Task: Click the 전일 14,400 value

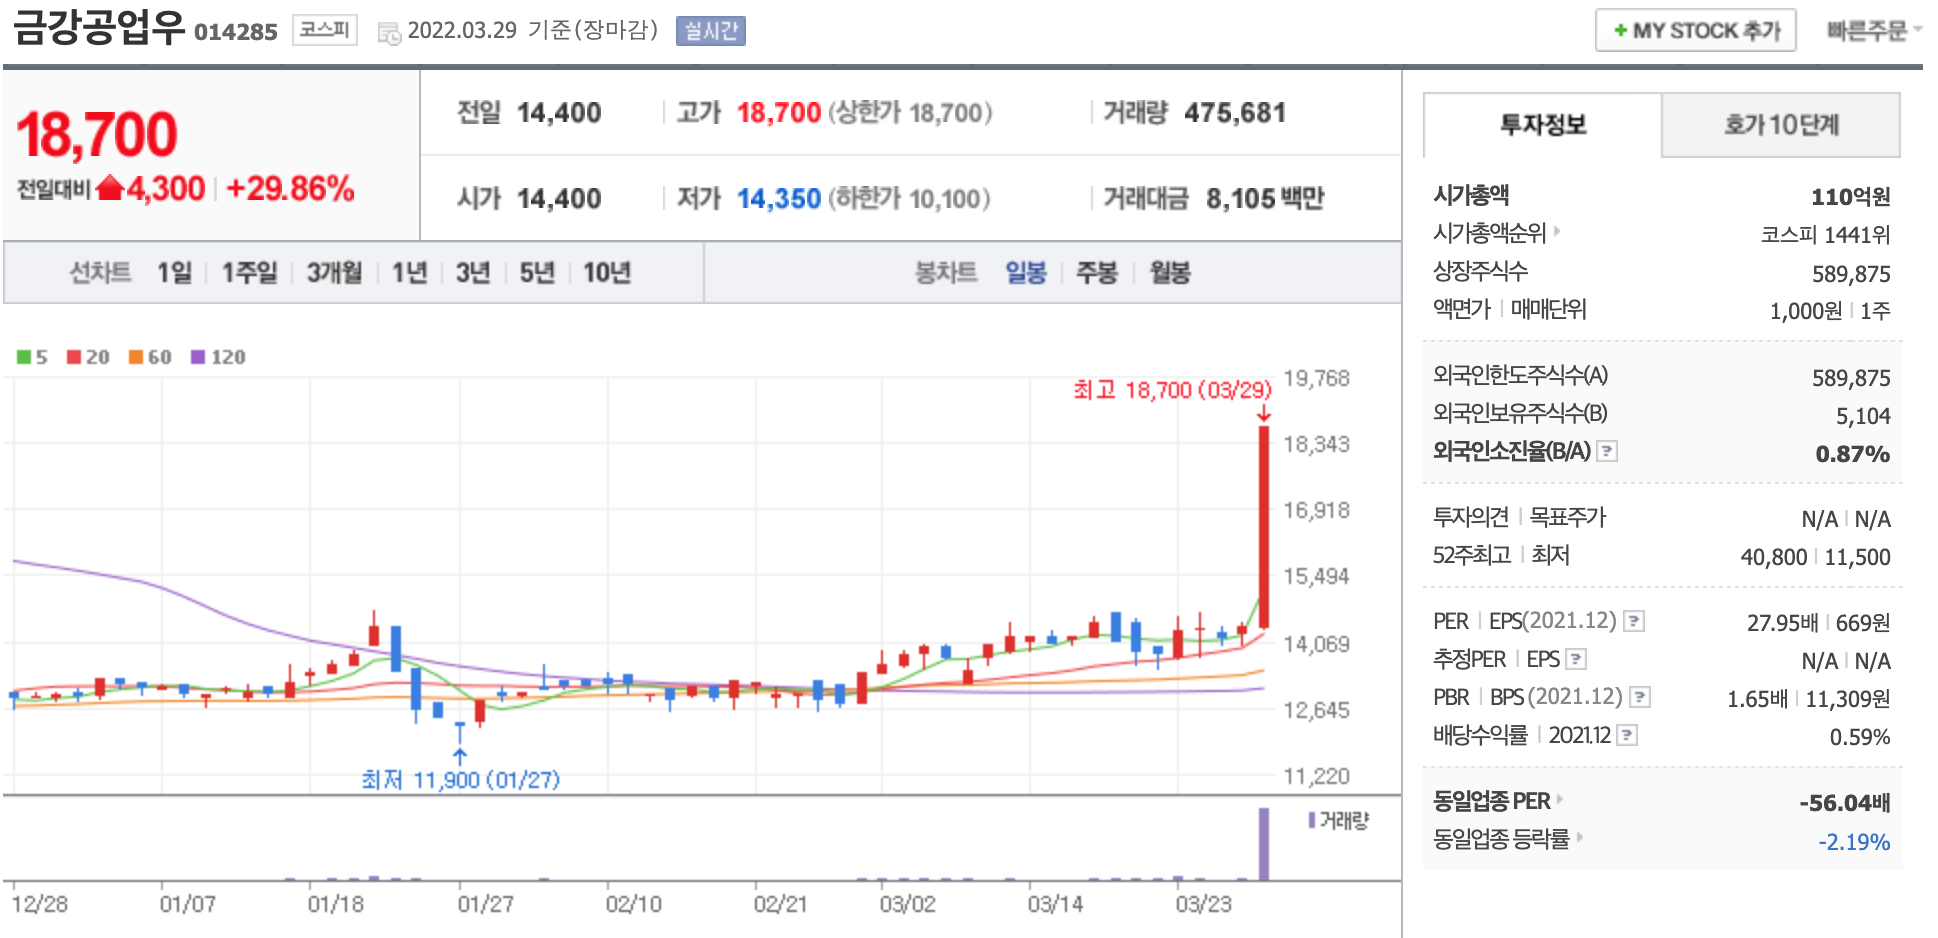Action: click(x=558, y=113)
